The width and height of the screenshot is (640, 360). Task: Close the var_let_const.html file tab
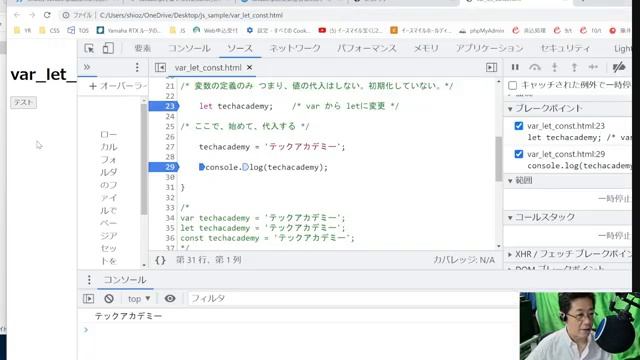tap(249, 67)
